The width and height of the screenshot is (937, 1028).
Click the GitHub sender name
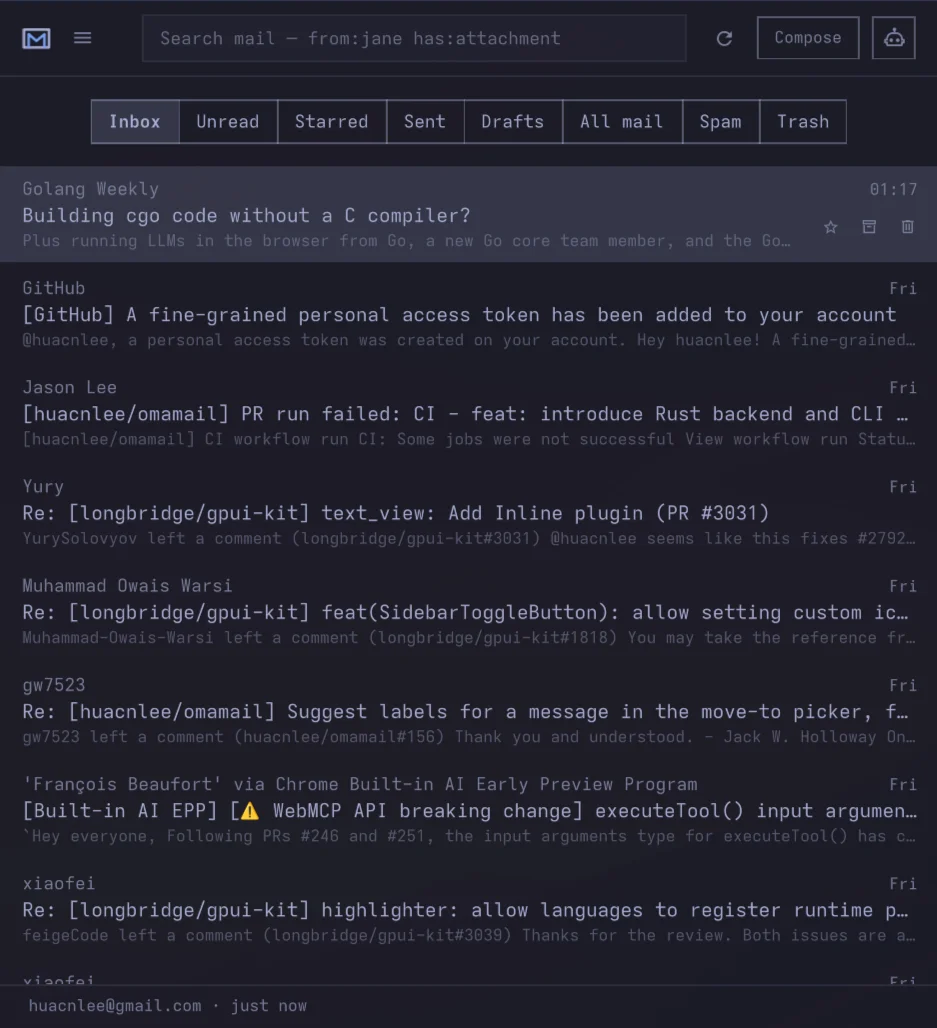(54, 288)
